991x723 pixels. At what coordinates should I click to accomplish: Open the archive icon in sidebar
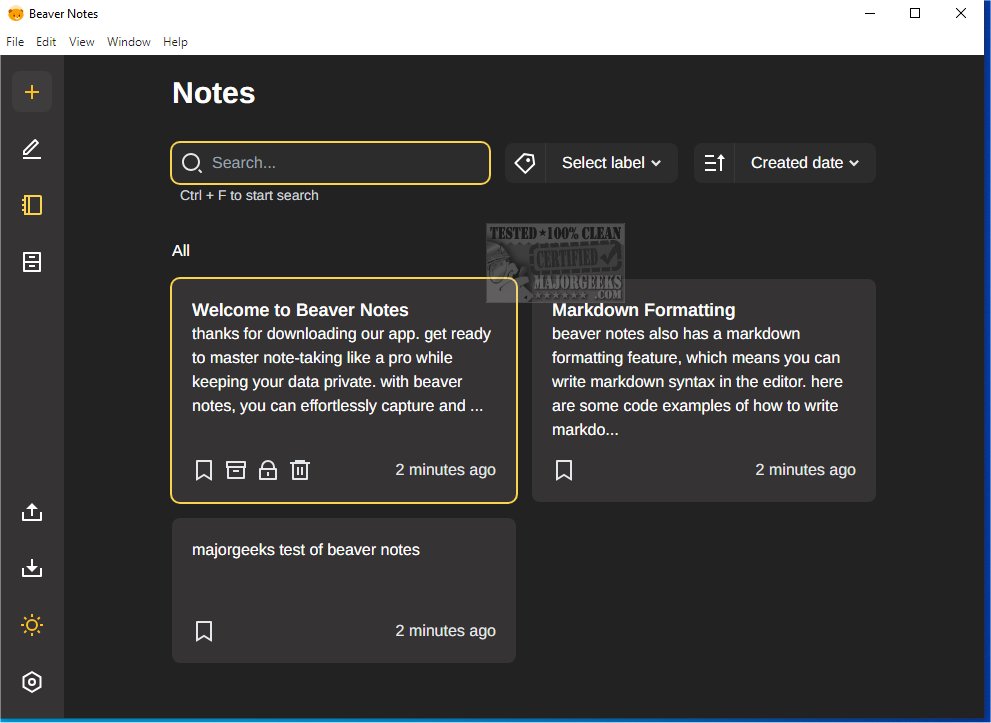point(32,262)
